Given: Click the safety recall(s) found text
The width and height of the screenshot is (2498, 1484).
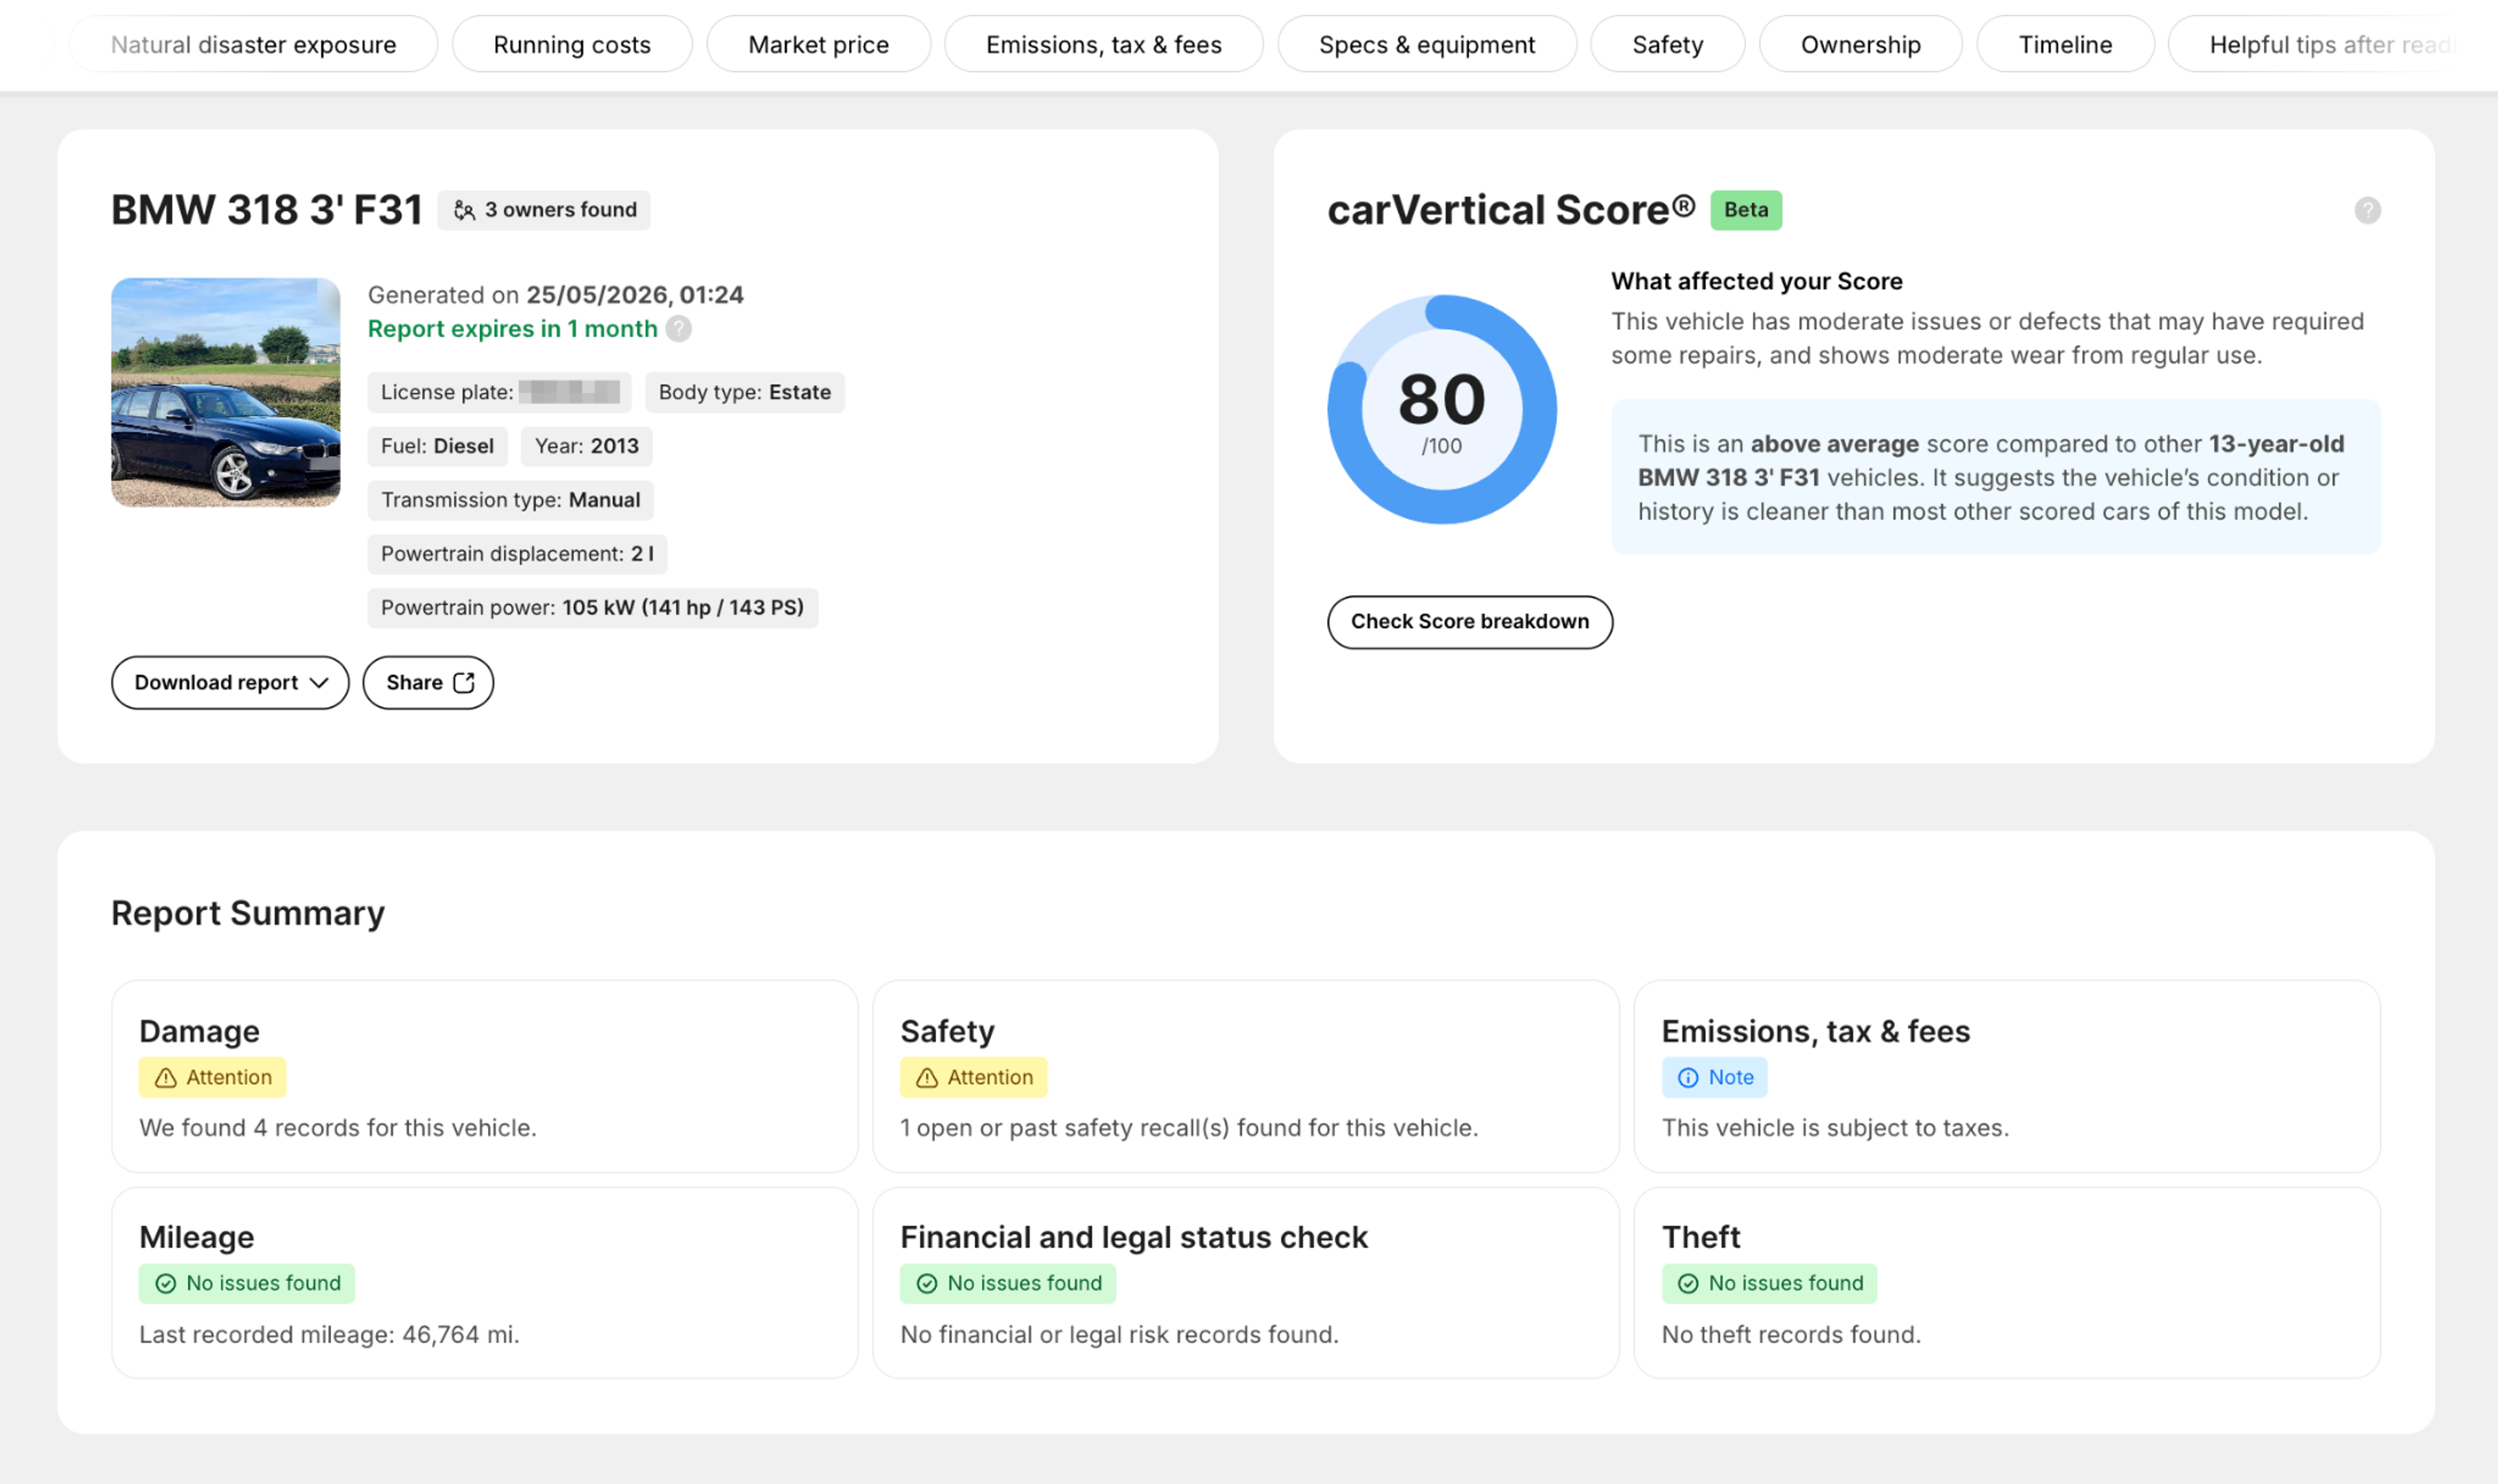Looking at the screenshot, I should pos(1189,1128).
